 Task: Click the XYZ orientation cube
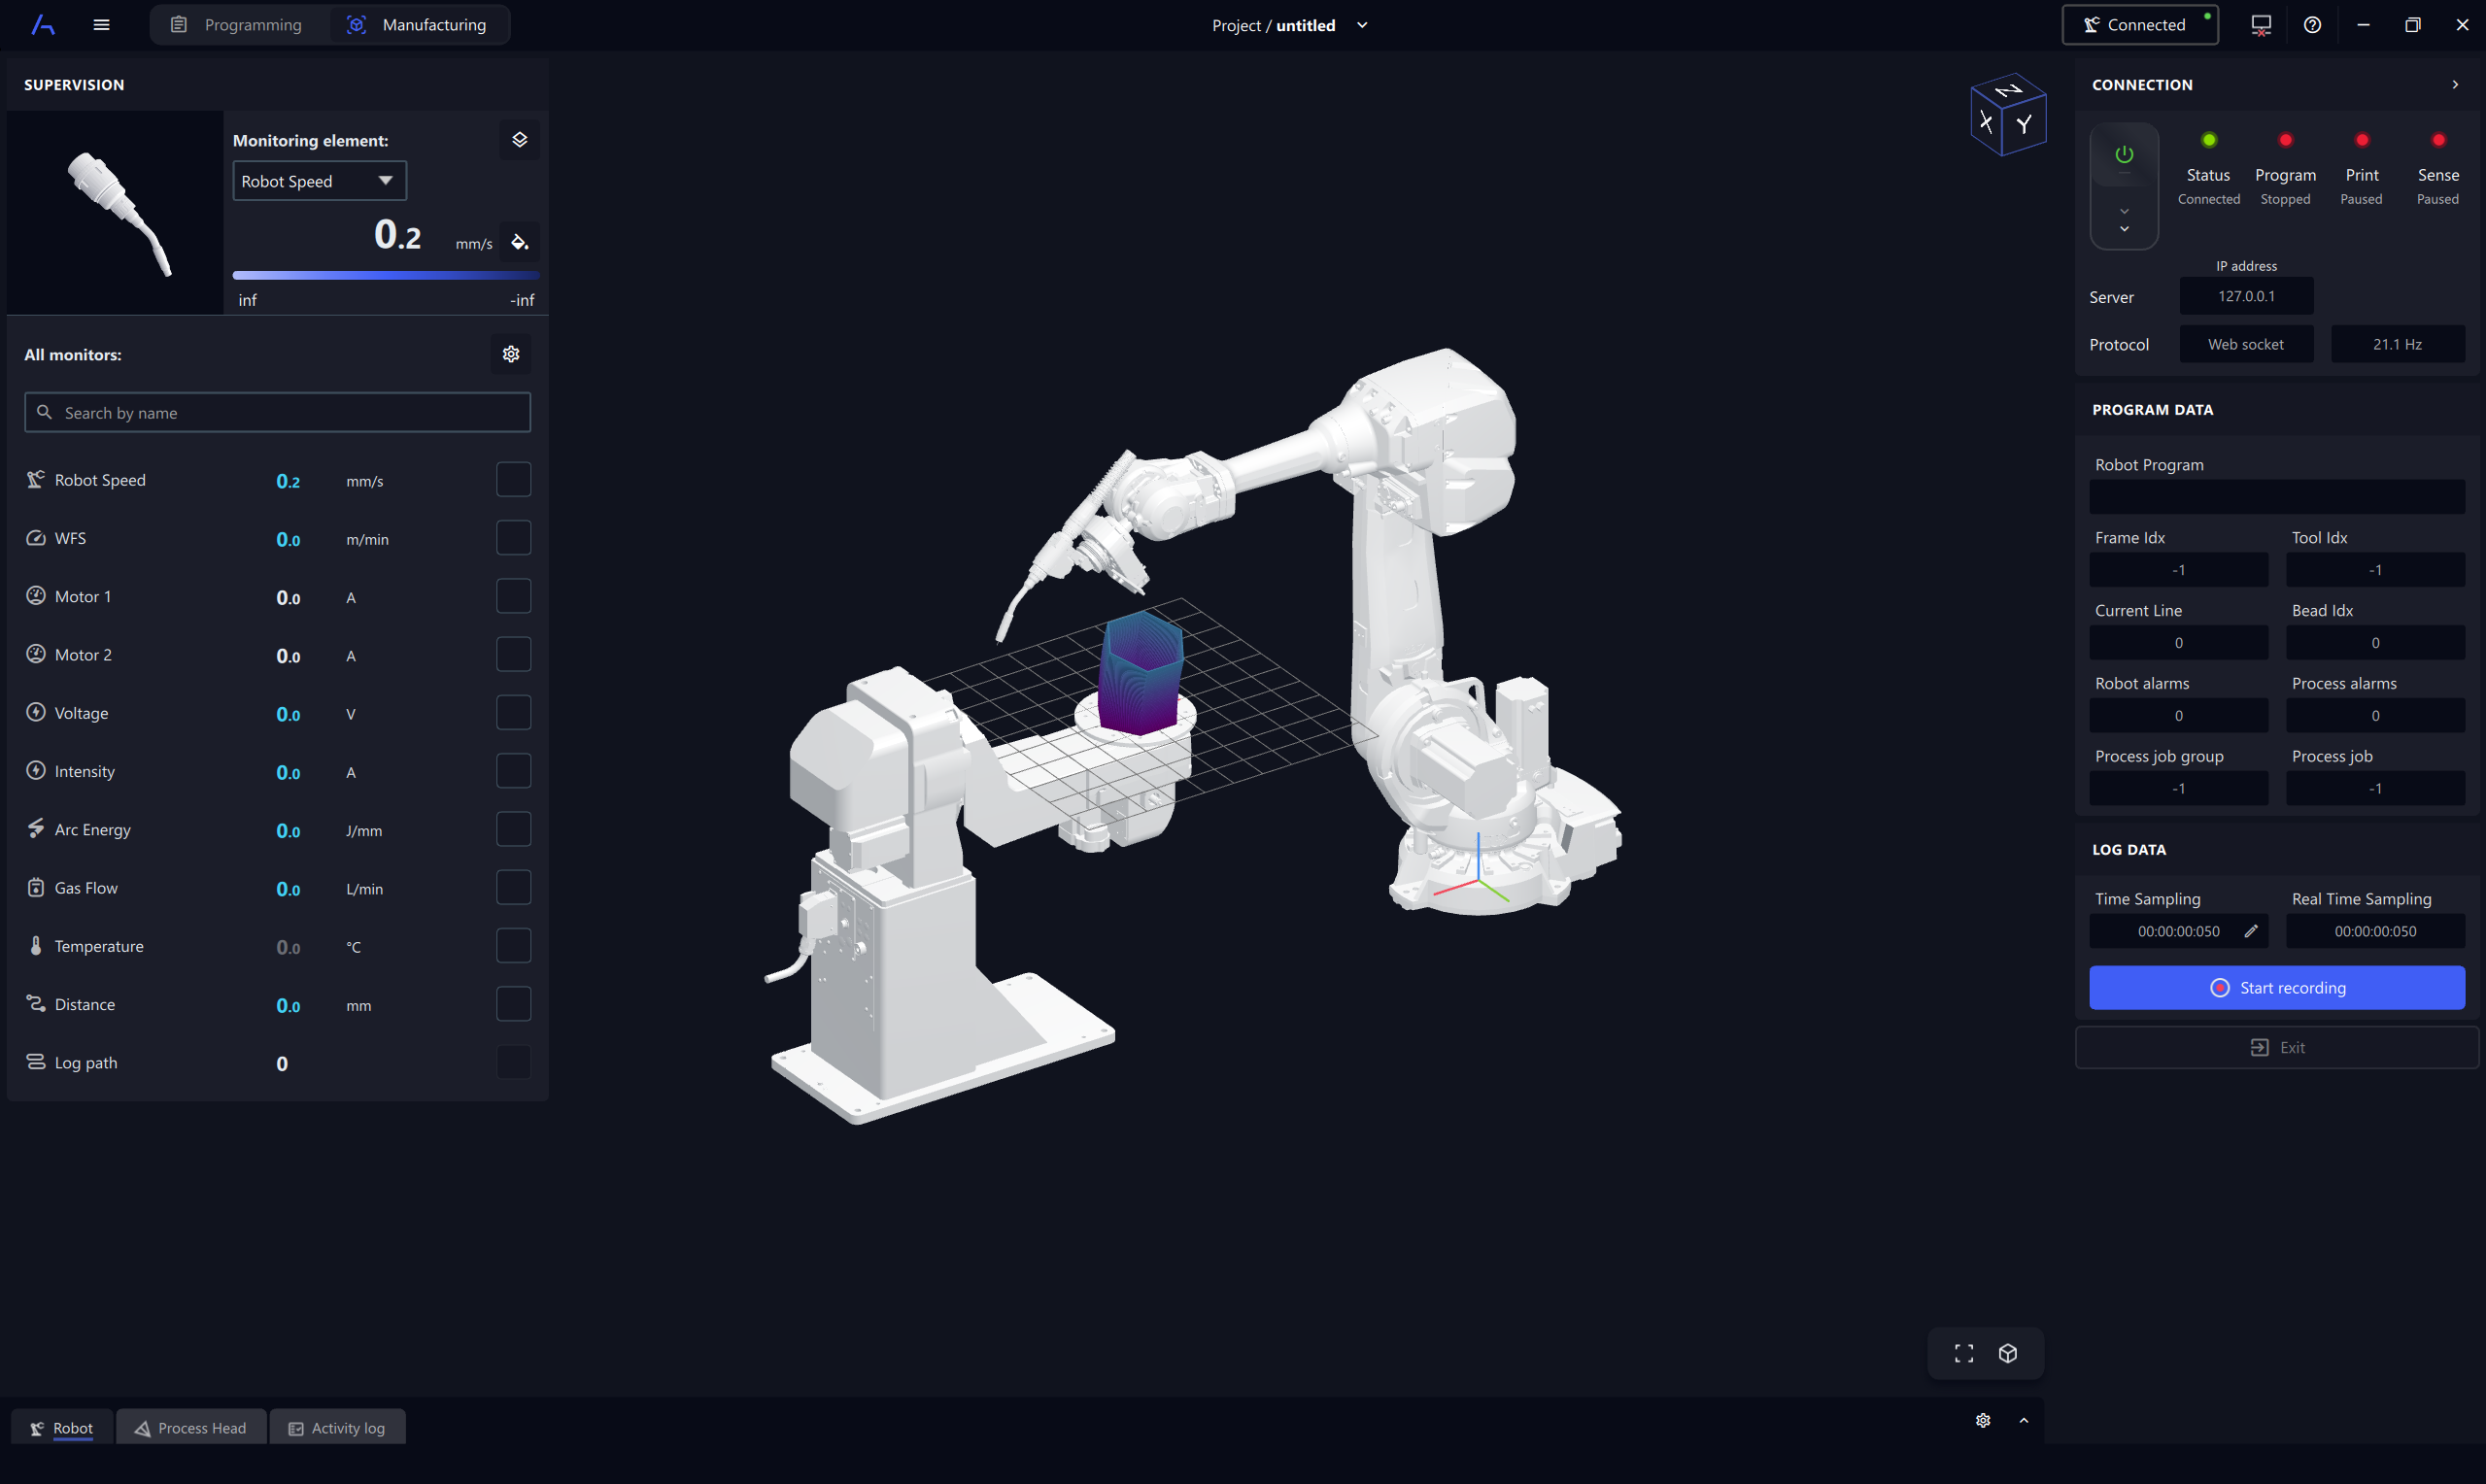coord(2008,114)
